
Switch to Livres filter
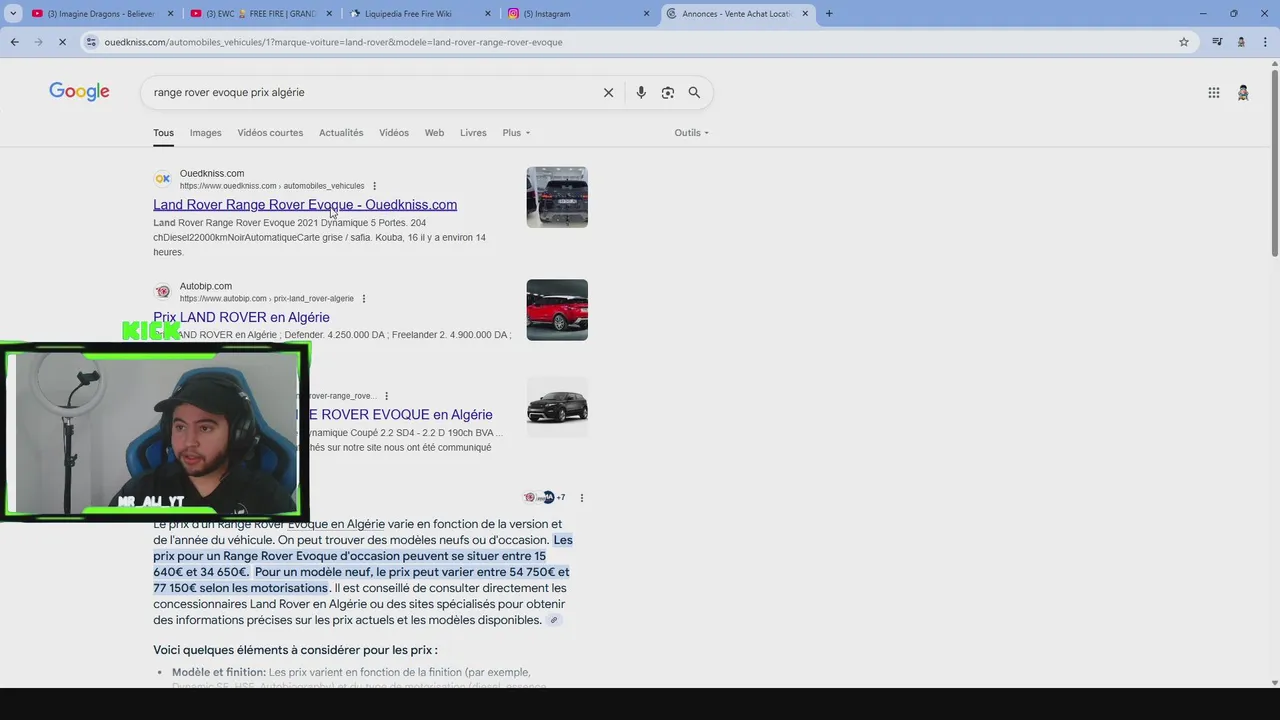473,133
